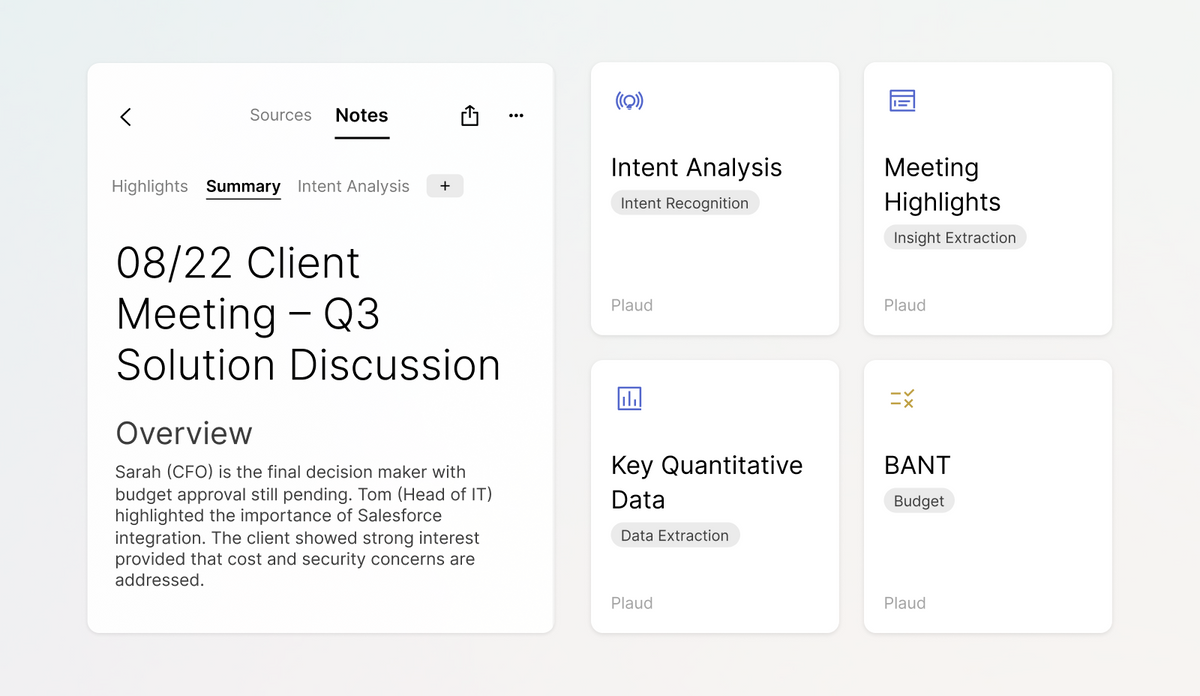Select the Notes tab
This screenshot has height=696, width=1200.
tap(362, 116)
